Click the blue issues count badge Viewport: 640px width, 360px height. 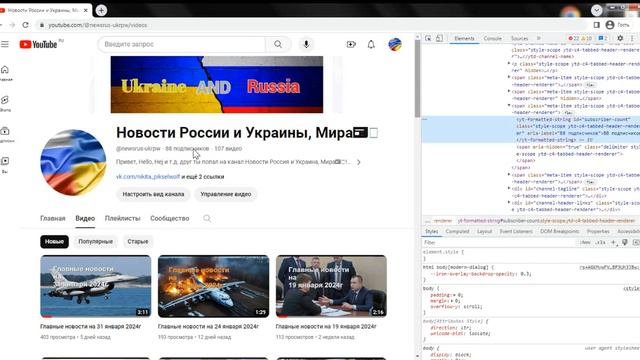603,38
